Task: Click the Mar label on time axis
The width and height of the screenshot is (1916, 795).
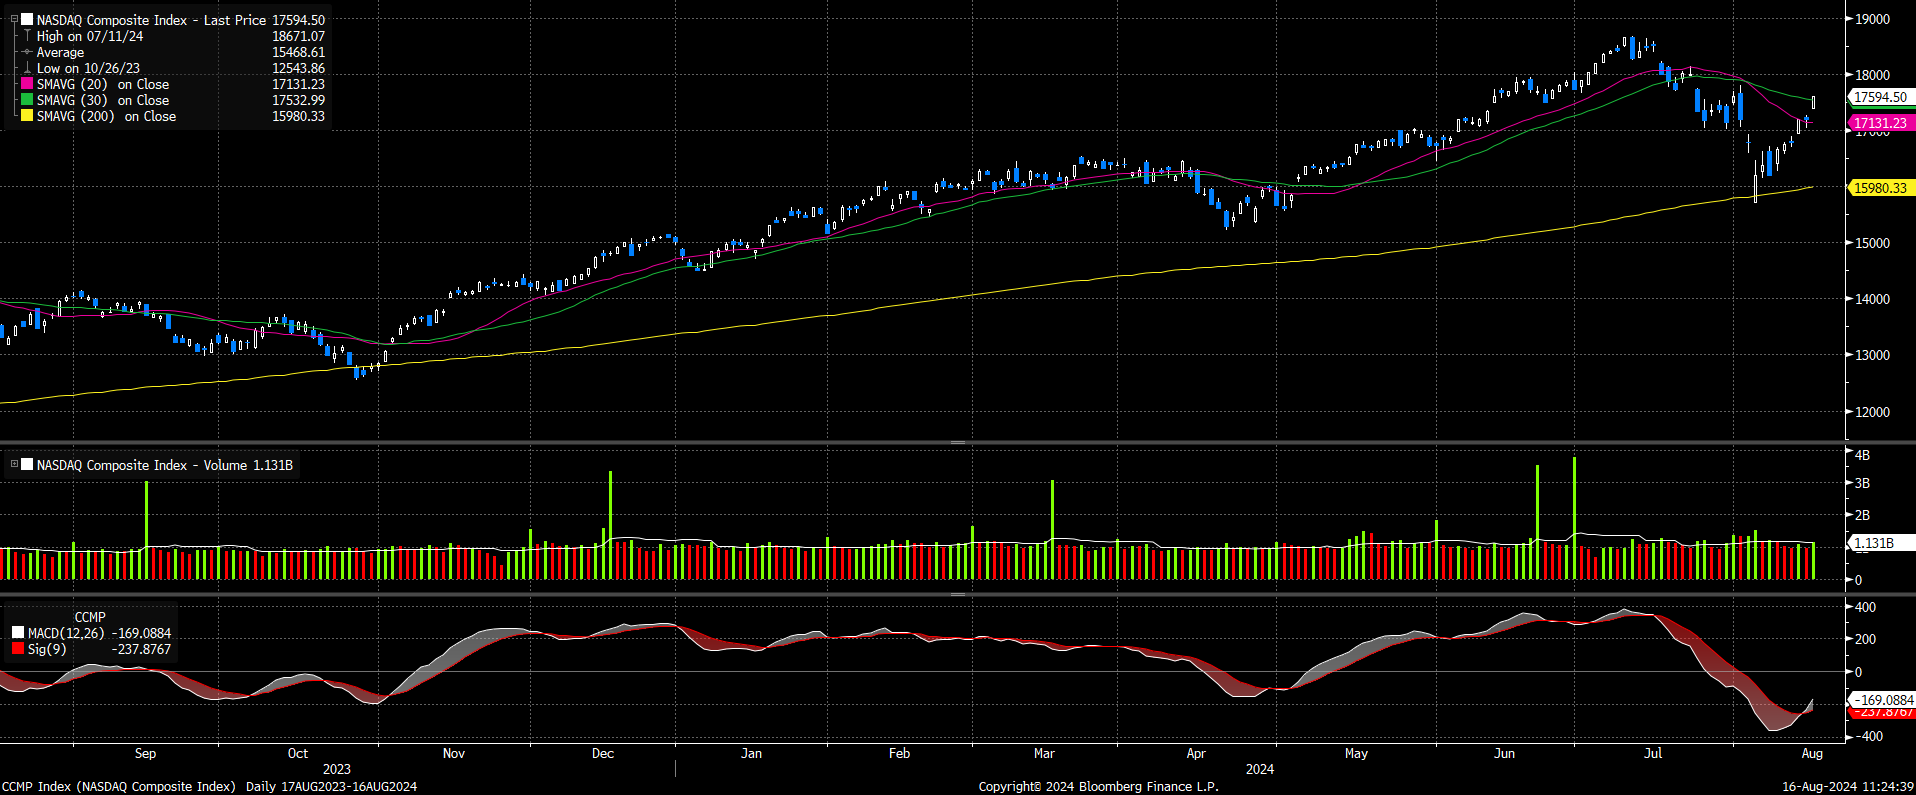Action: pos(1044,753)
